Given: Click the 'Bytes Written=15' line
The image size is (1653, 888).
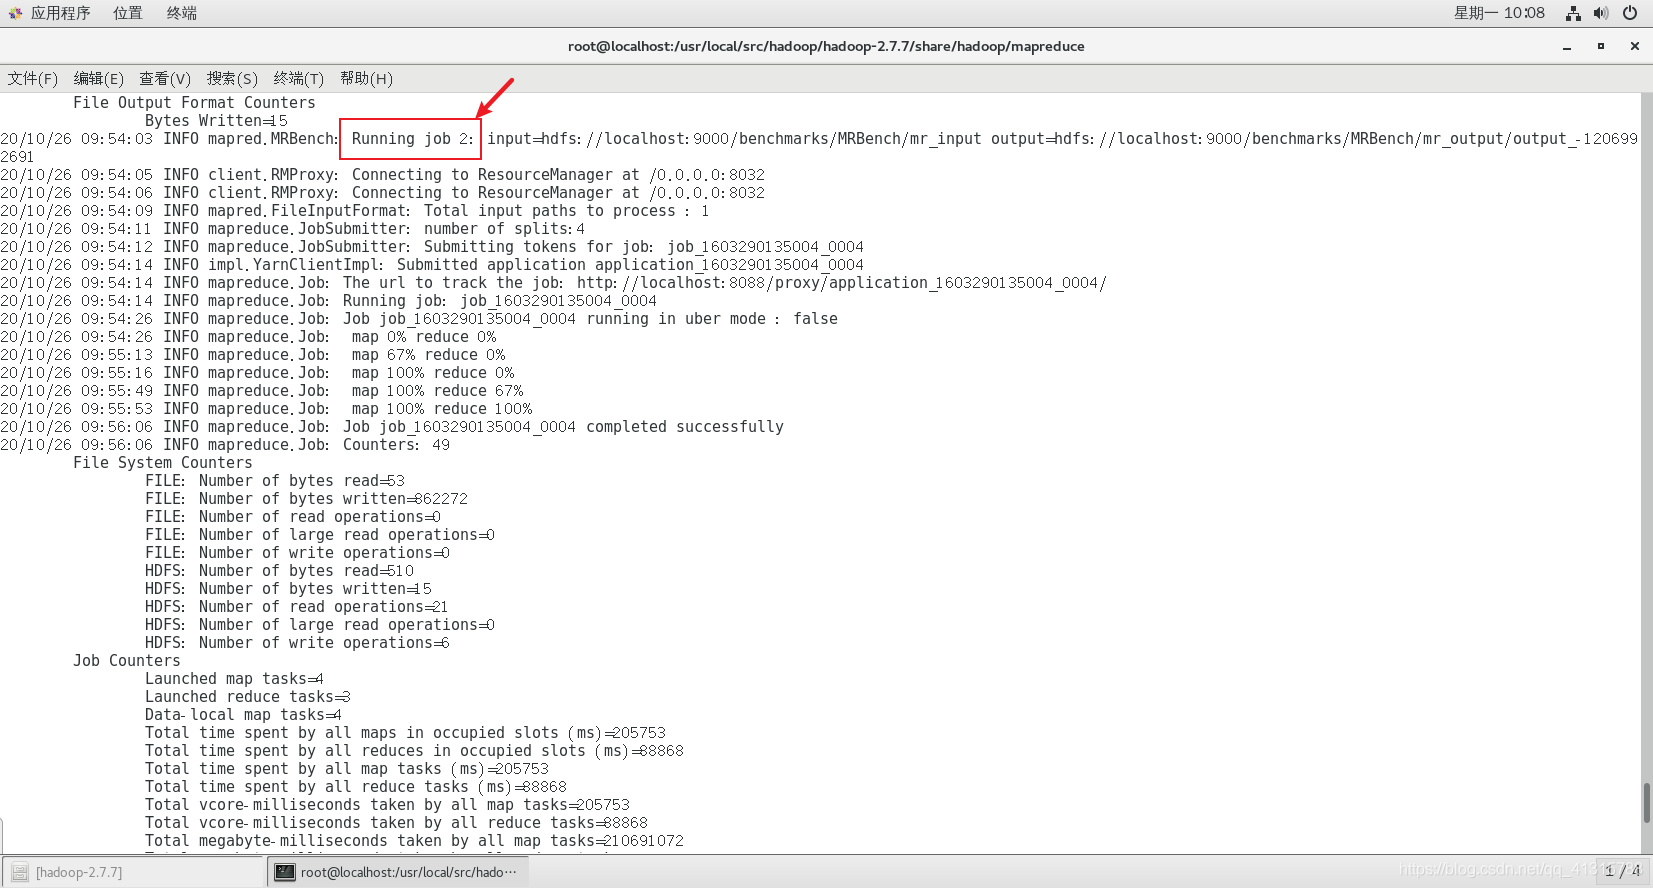Looking at the screenshot, I should click(216, 121).
